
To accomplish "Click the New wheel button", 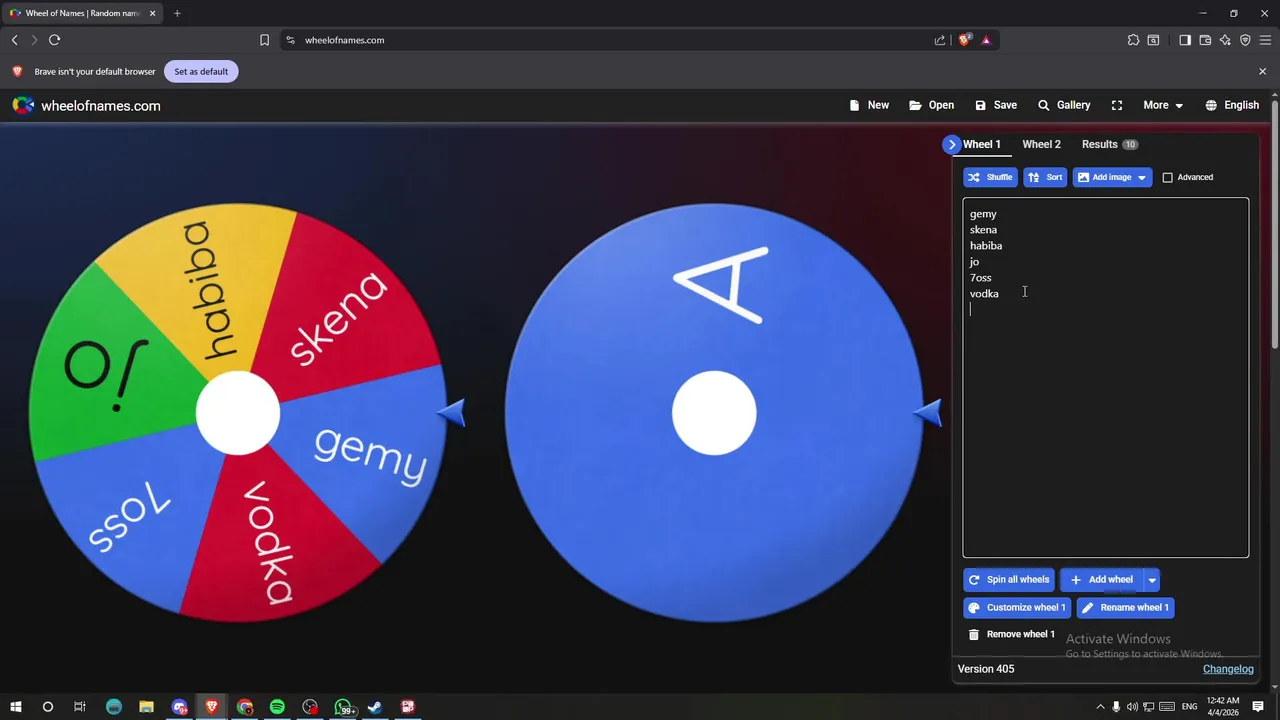I will [869, 105].
